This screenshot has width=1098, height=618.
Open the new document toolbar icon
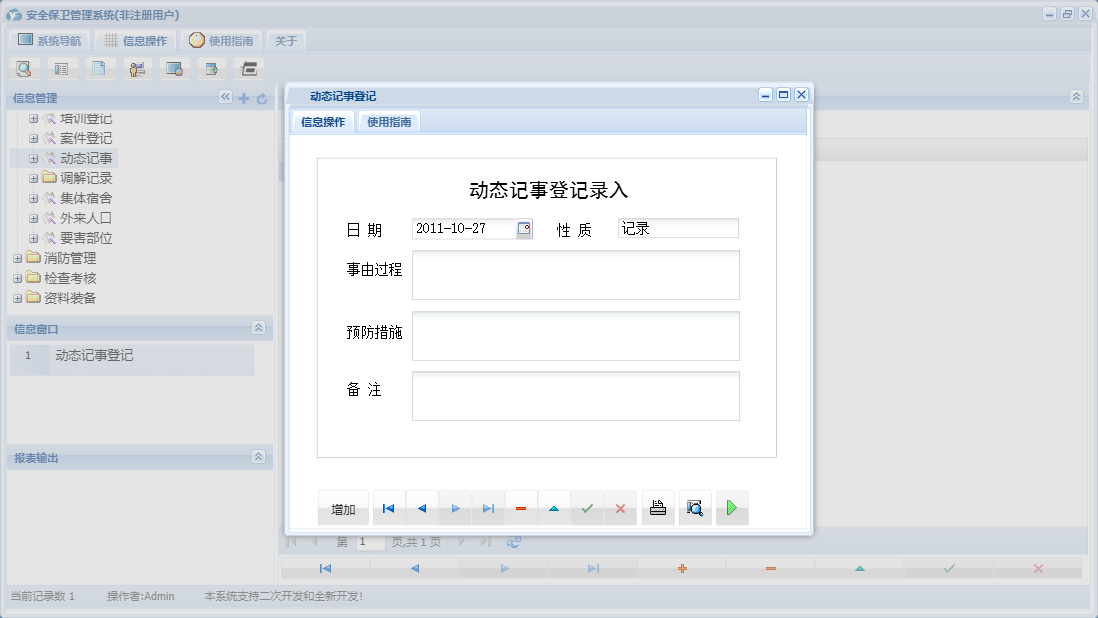pyautogui.click(x=100, y=69)
